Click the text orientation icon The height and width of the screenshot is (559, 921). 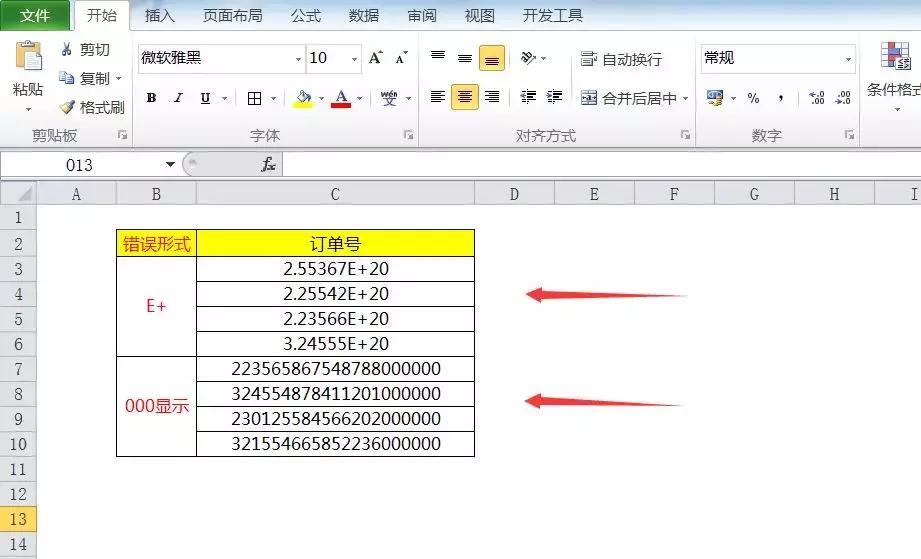click(528, 58)
